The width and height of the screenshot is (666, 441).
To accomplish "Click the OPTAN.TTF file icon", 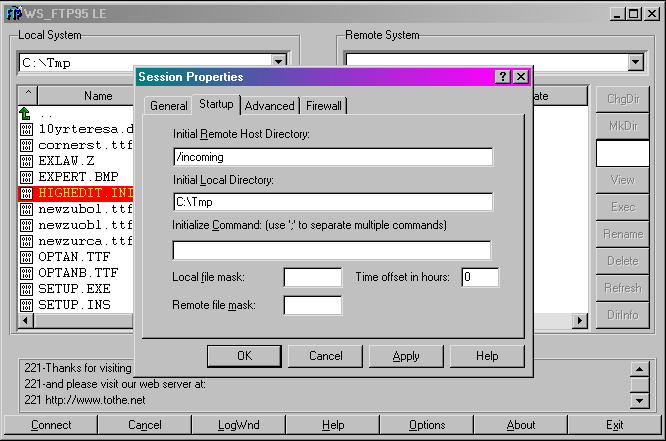I will [26, 257].
